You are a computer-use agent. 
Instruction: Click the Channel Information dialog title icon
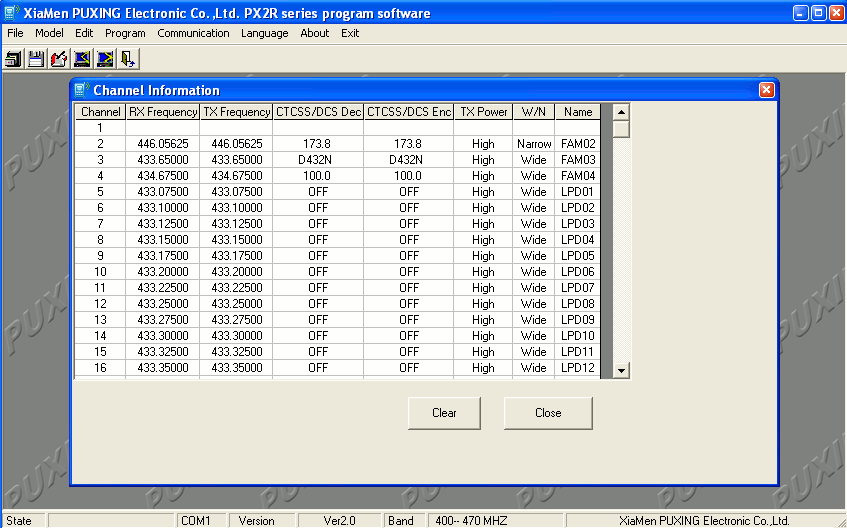pyautogui.click(x=82, y=90)
